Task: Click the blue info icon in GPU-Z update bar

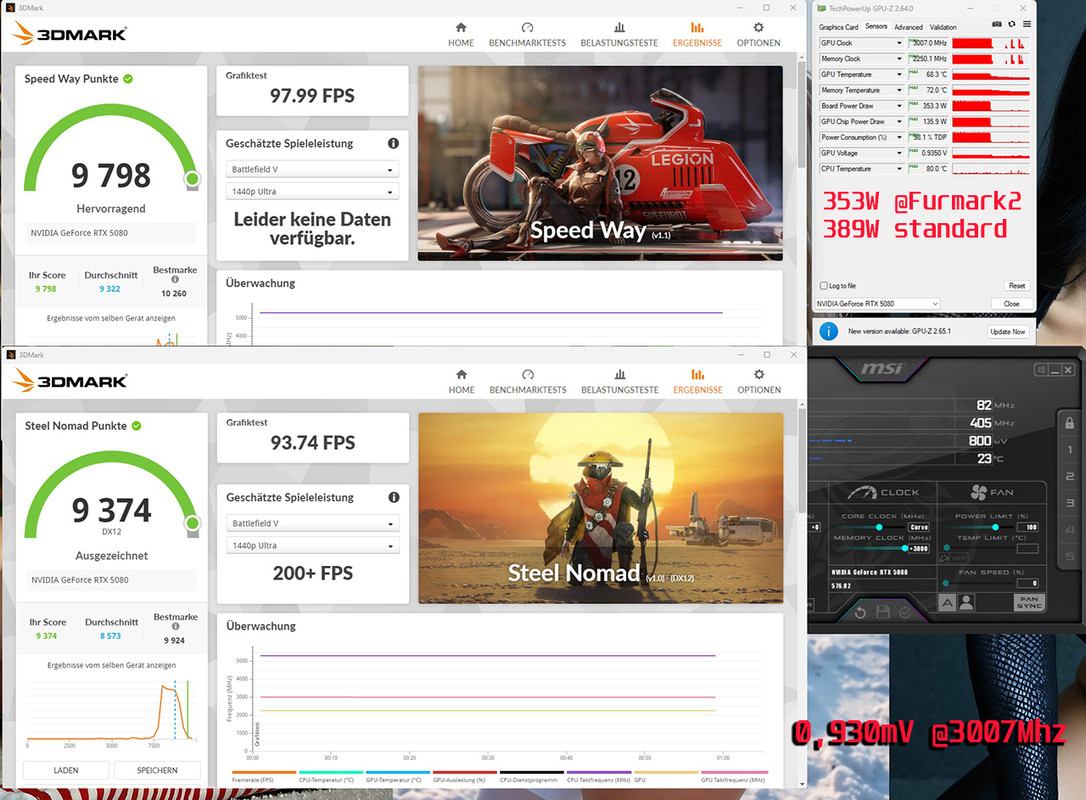Action: pyautogui.click(x=828, y=331)
